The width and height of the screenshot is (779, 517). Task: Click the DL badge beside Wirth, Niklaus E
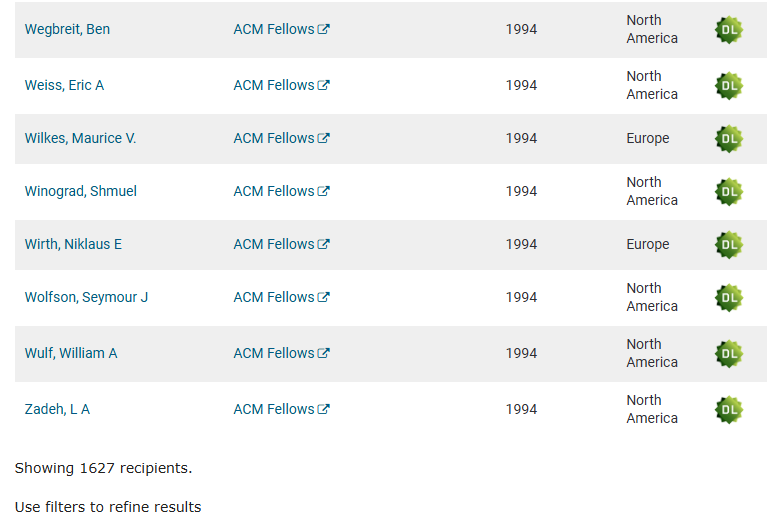729,245
